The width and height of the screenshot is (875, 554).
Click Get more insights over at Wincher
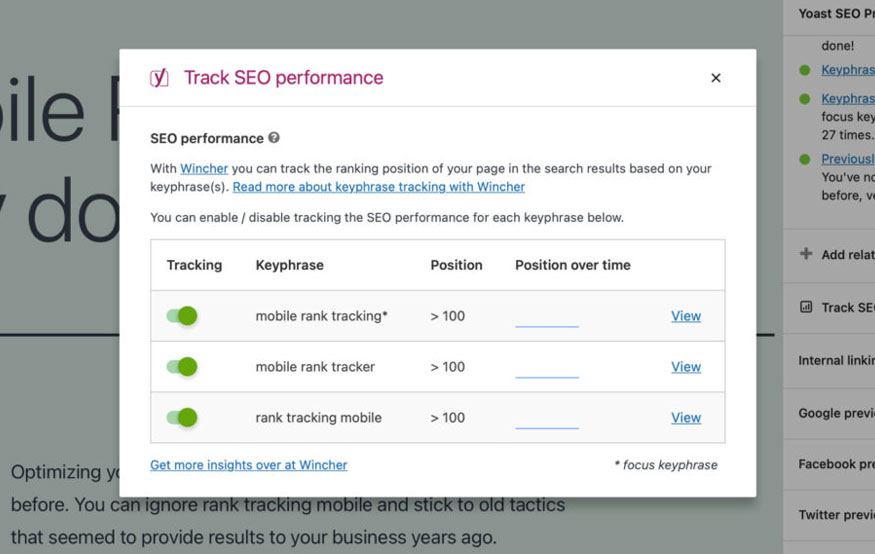248,465
